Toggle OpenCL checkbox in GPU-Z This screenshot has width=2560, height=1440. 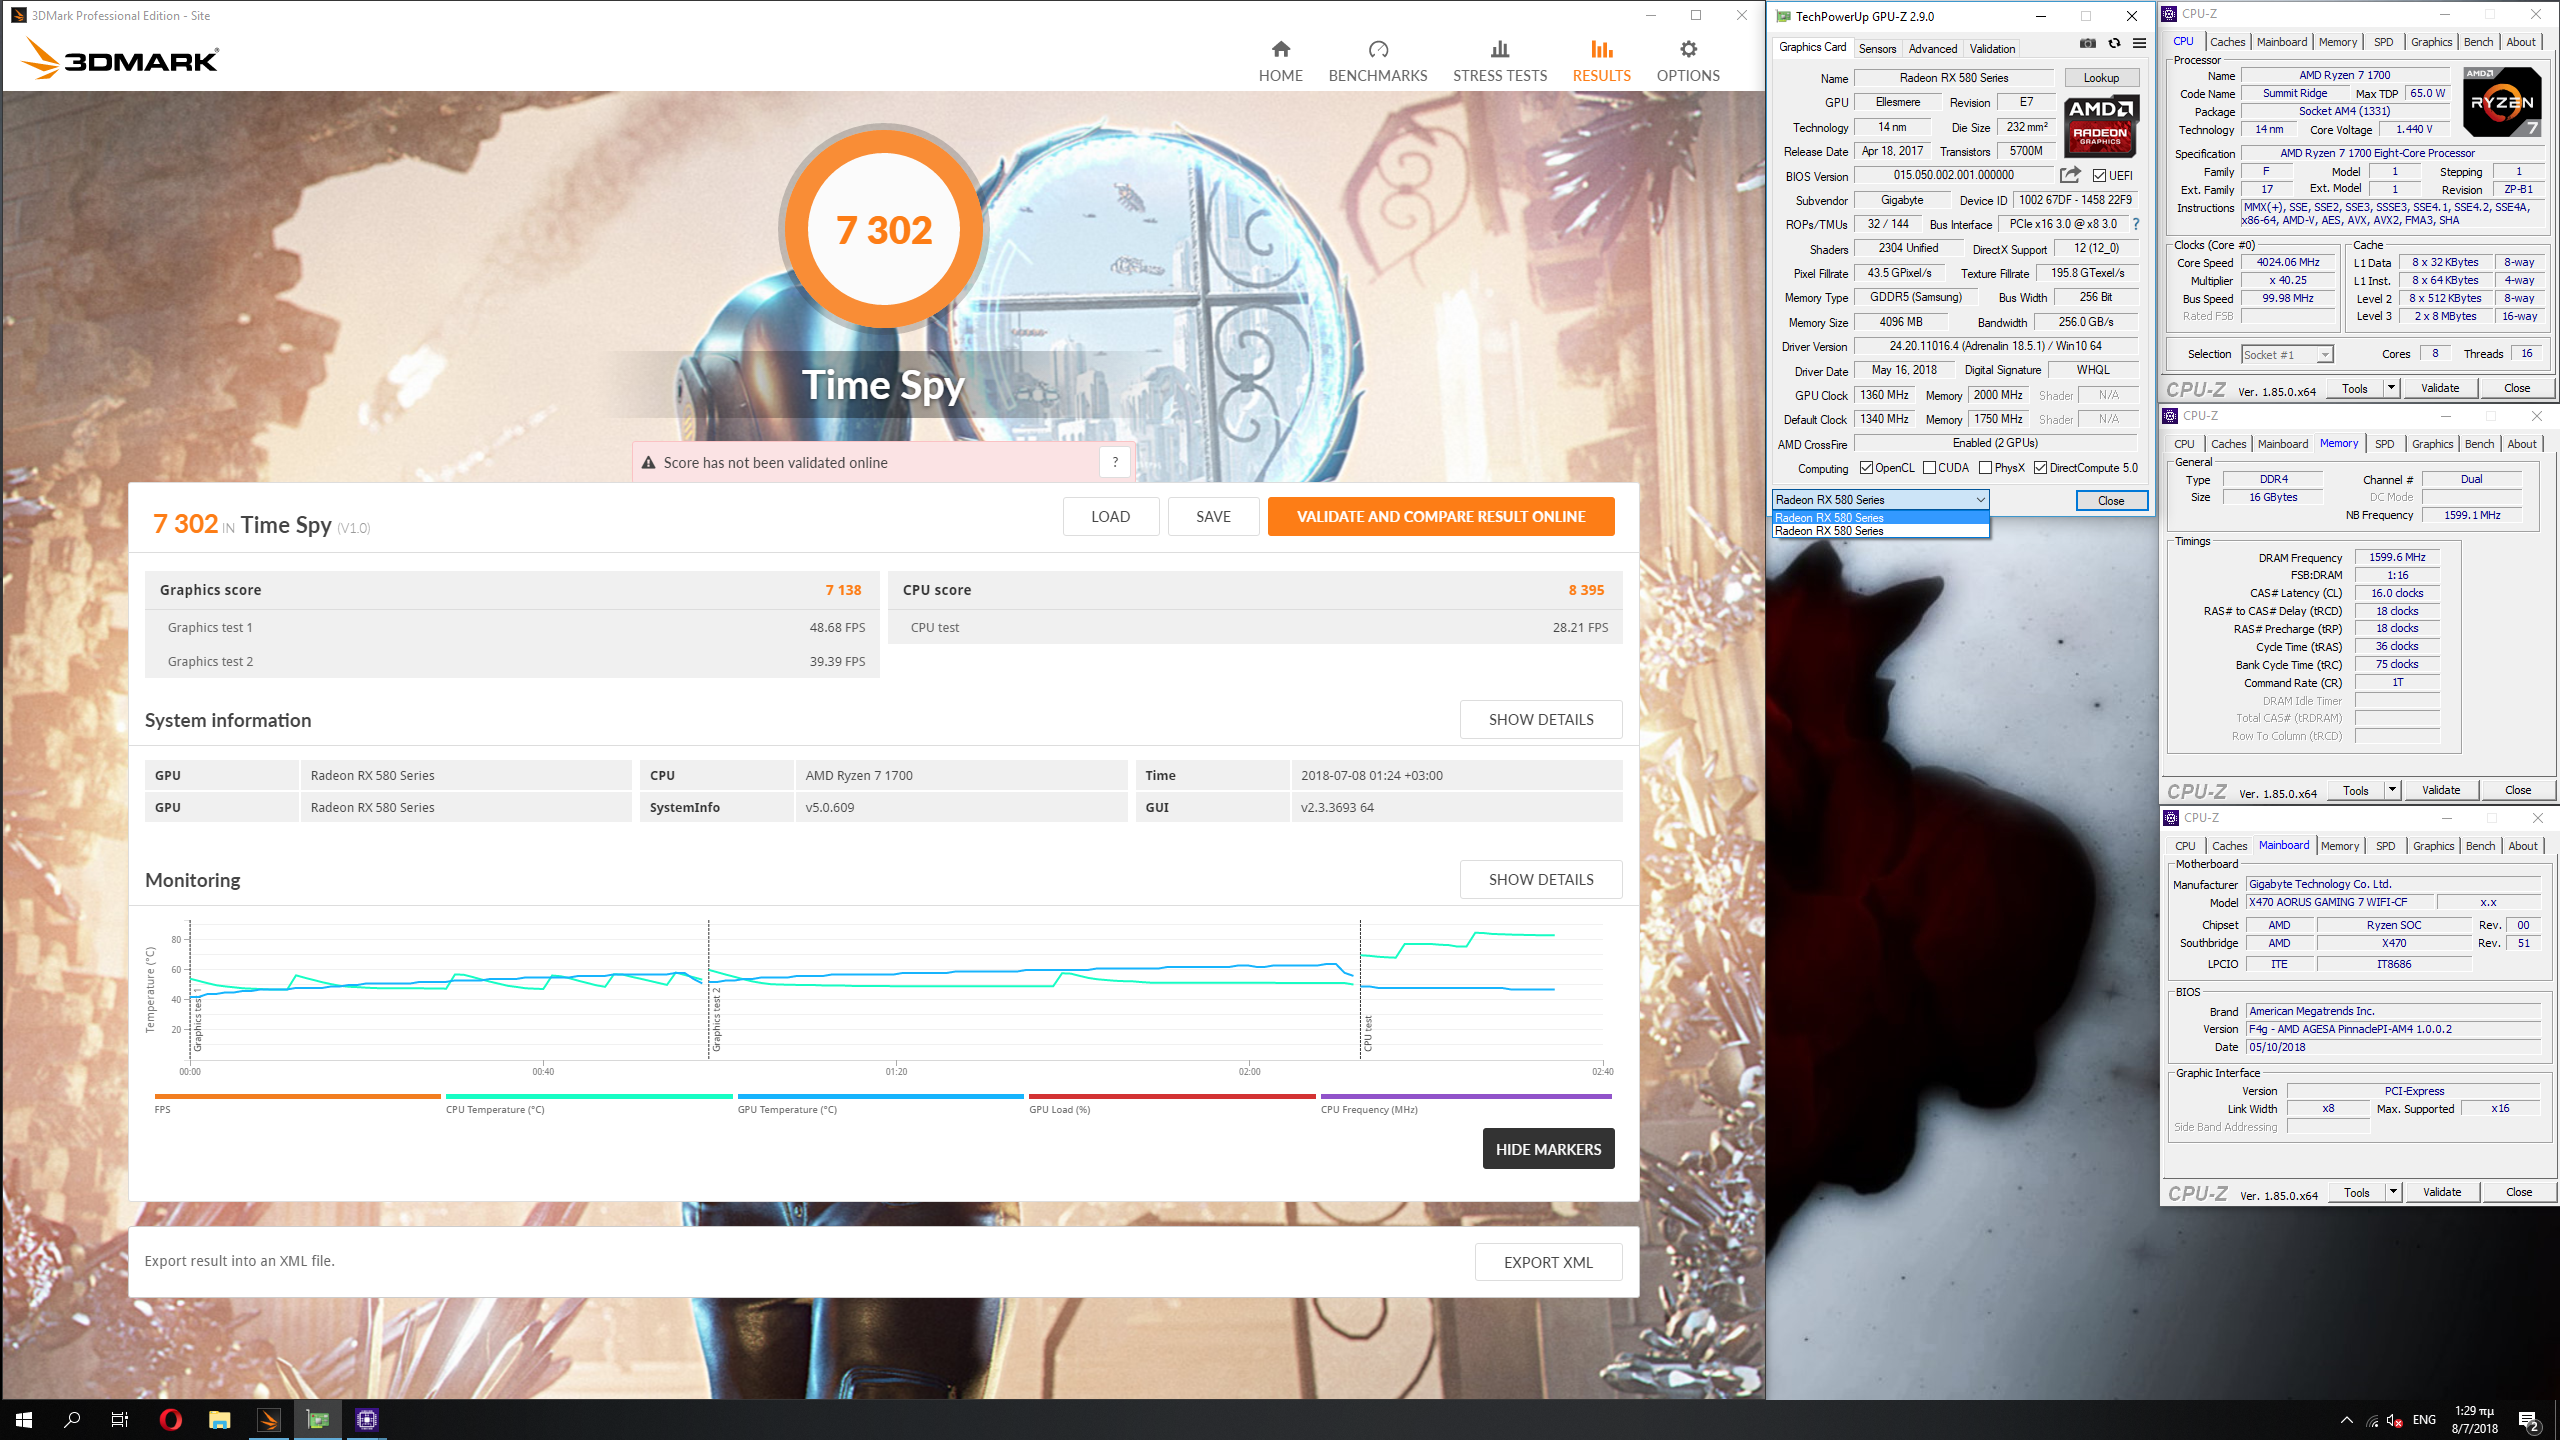tap(1866, 468)
